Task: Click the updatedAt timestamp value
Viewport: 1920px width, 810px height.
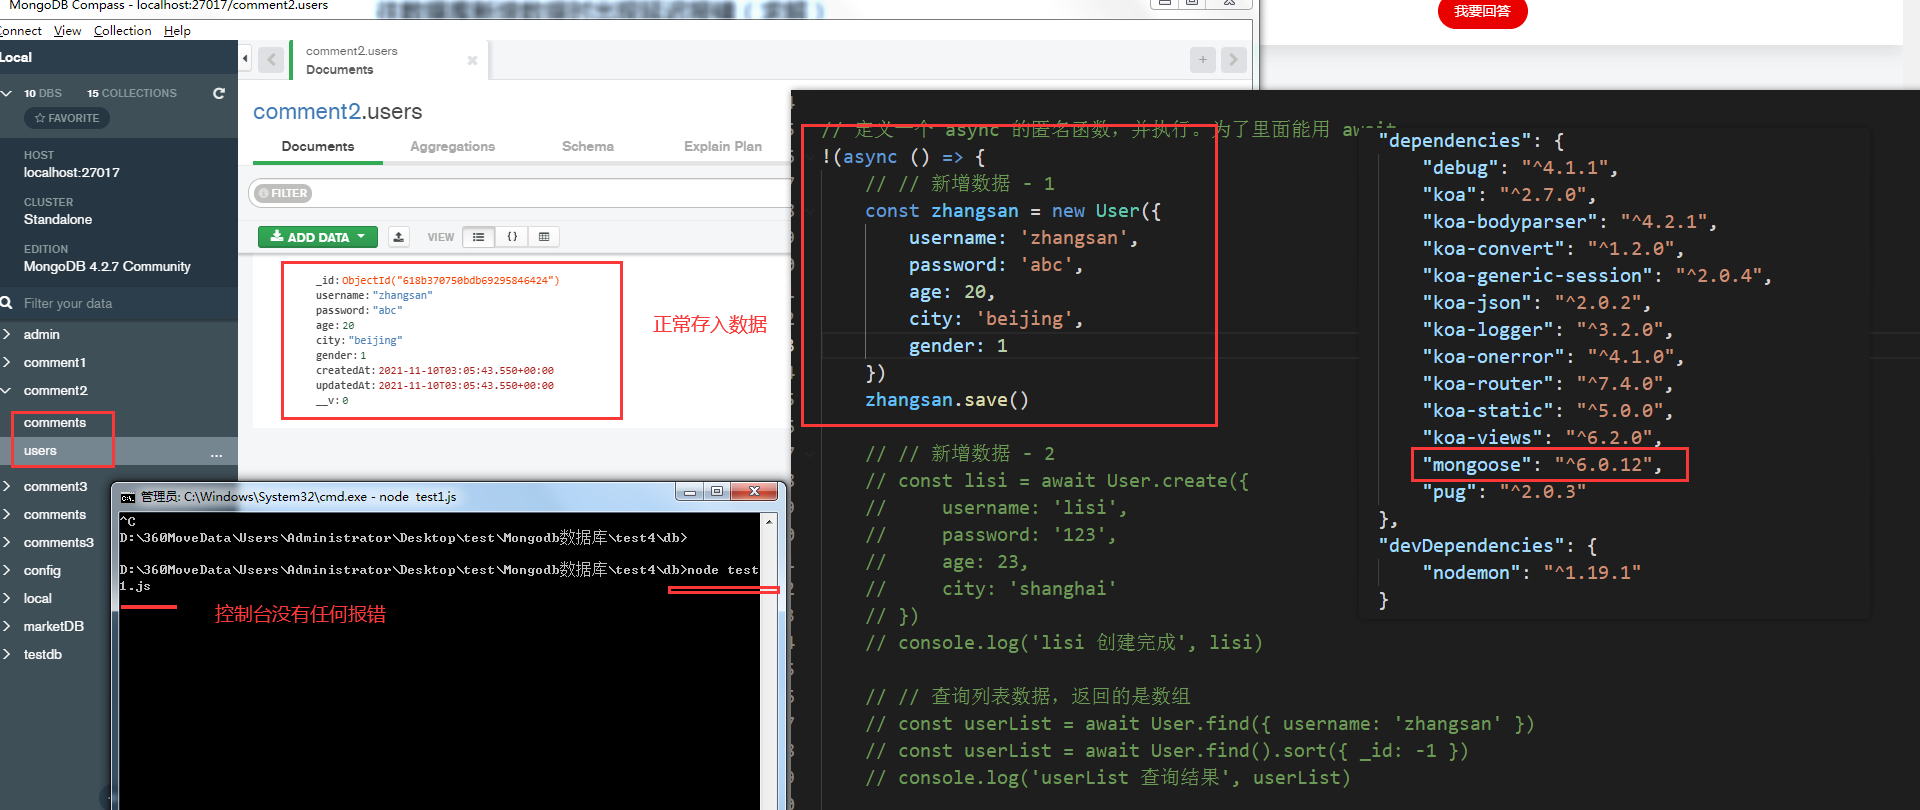Action: [466, 385]
